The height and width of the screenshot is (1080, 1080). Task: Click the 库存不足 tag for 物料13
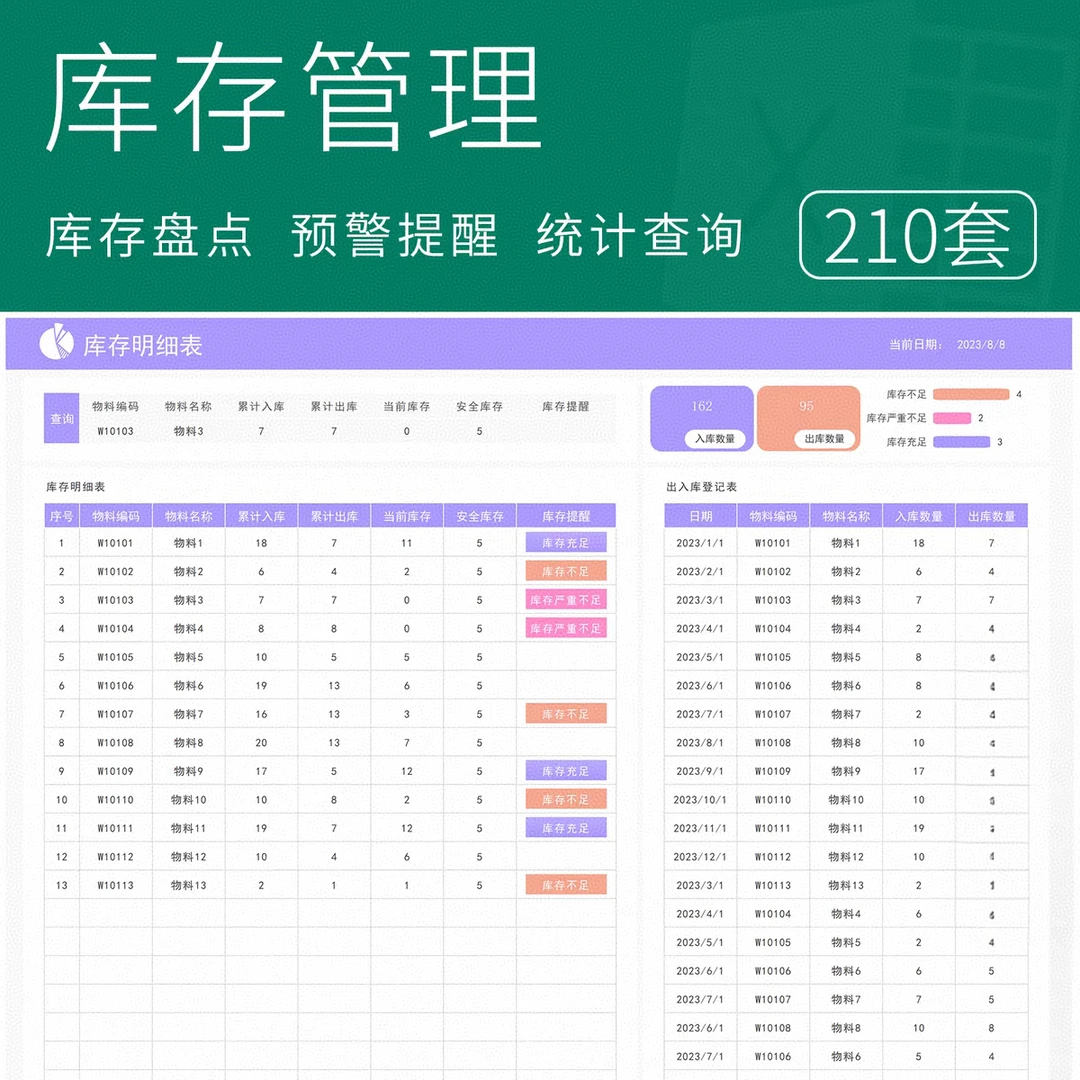coord(566,885)
